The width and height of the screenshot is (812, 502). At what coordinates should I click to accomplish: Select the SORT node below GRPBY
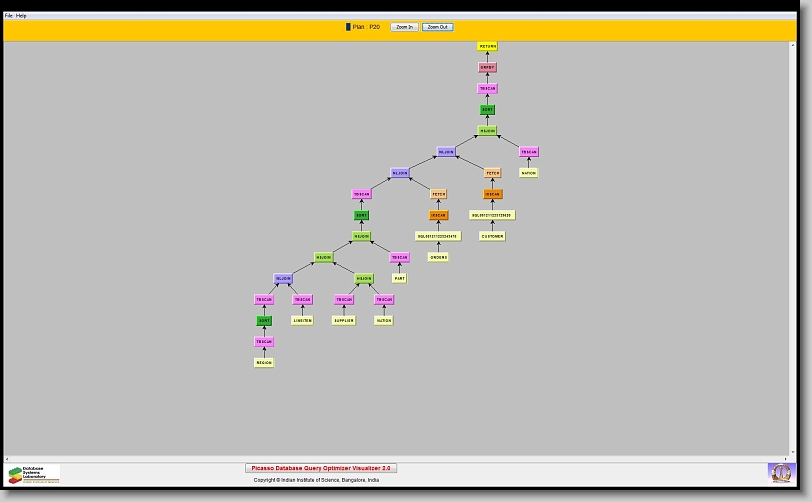(x=487, y=110)
